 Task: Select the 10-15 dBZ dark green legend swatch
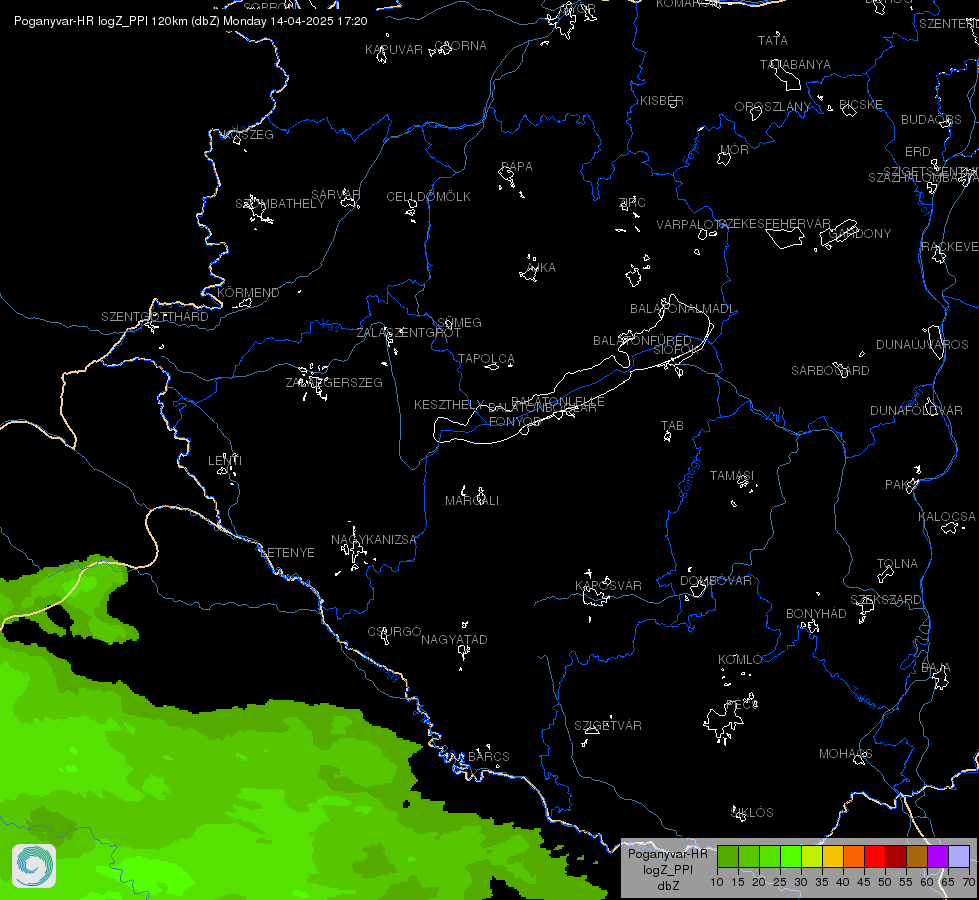click(728, 857)
